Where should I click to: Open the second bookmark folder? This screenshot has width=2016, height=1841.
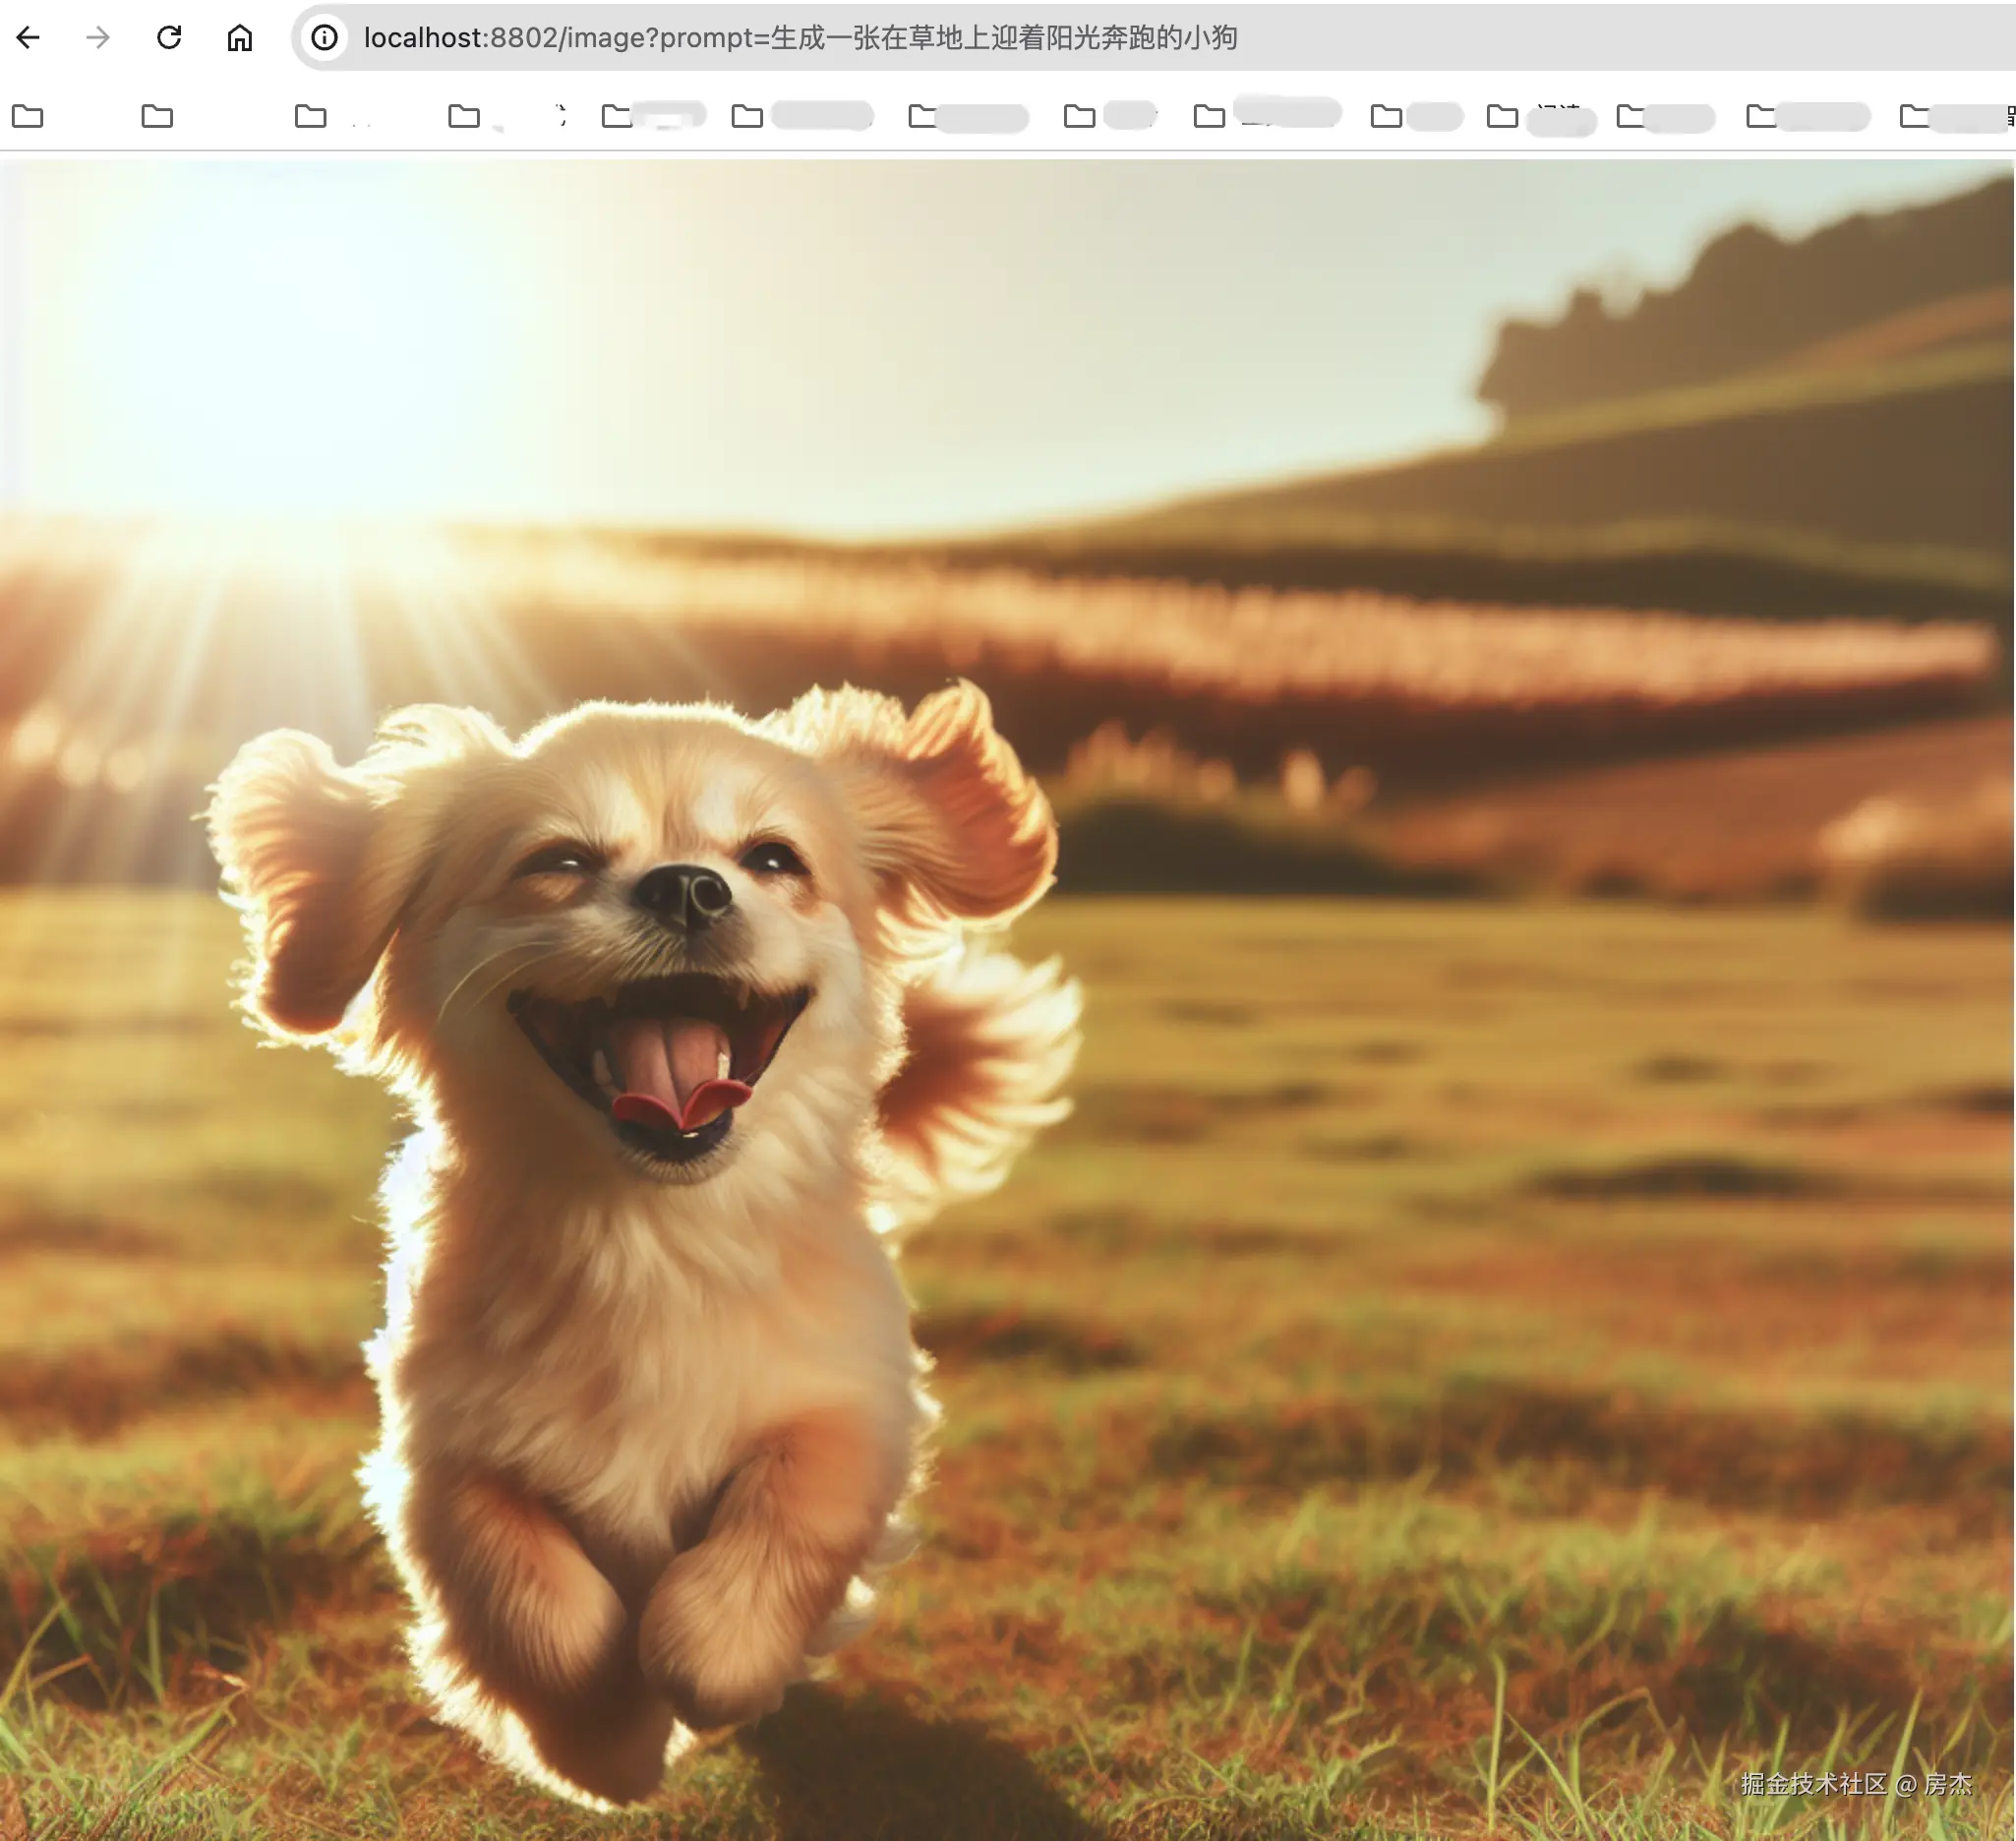(x=157, y=116)
